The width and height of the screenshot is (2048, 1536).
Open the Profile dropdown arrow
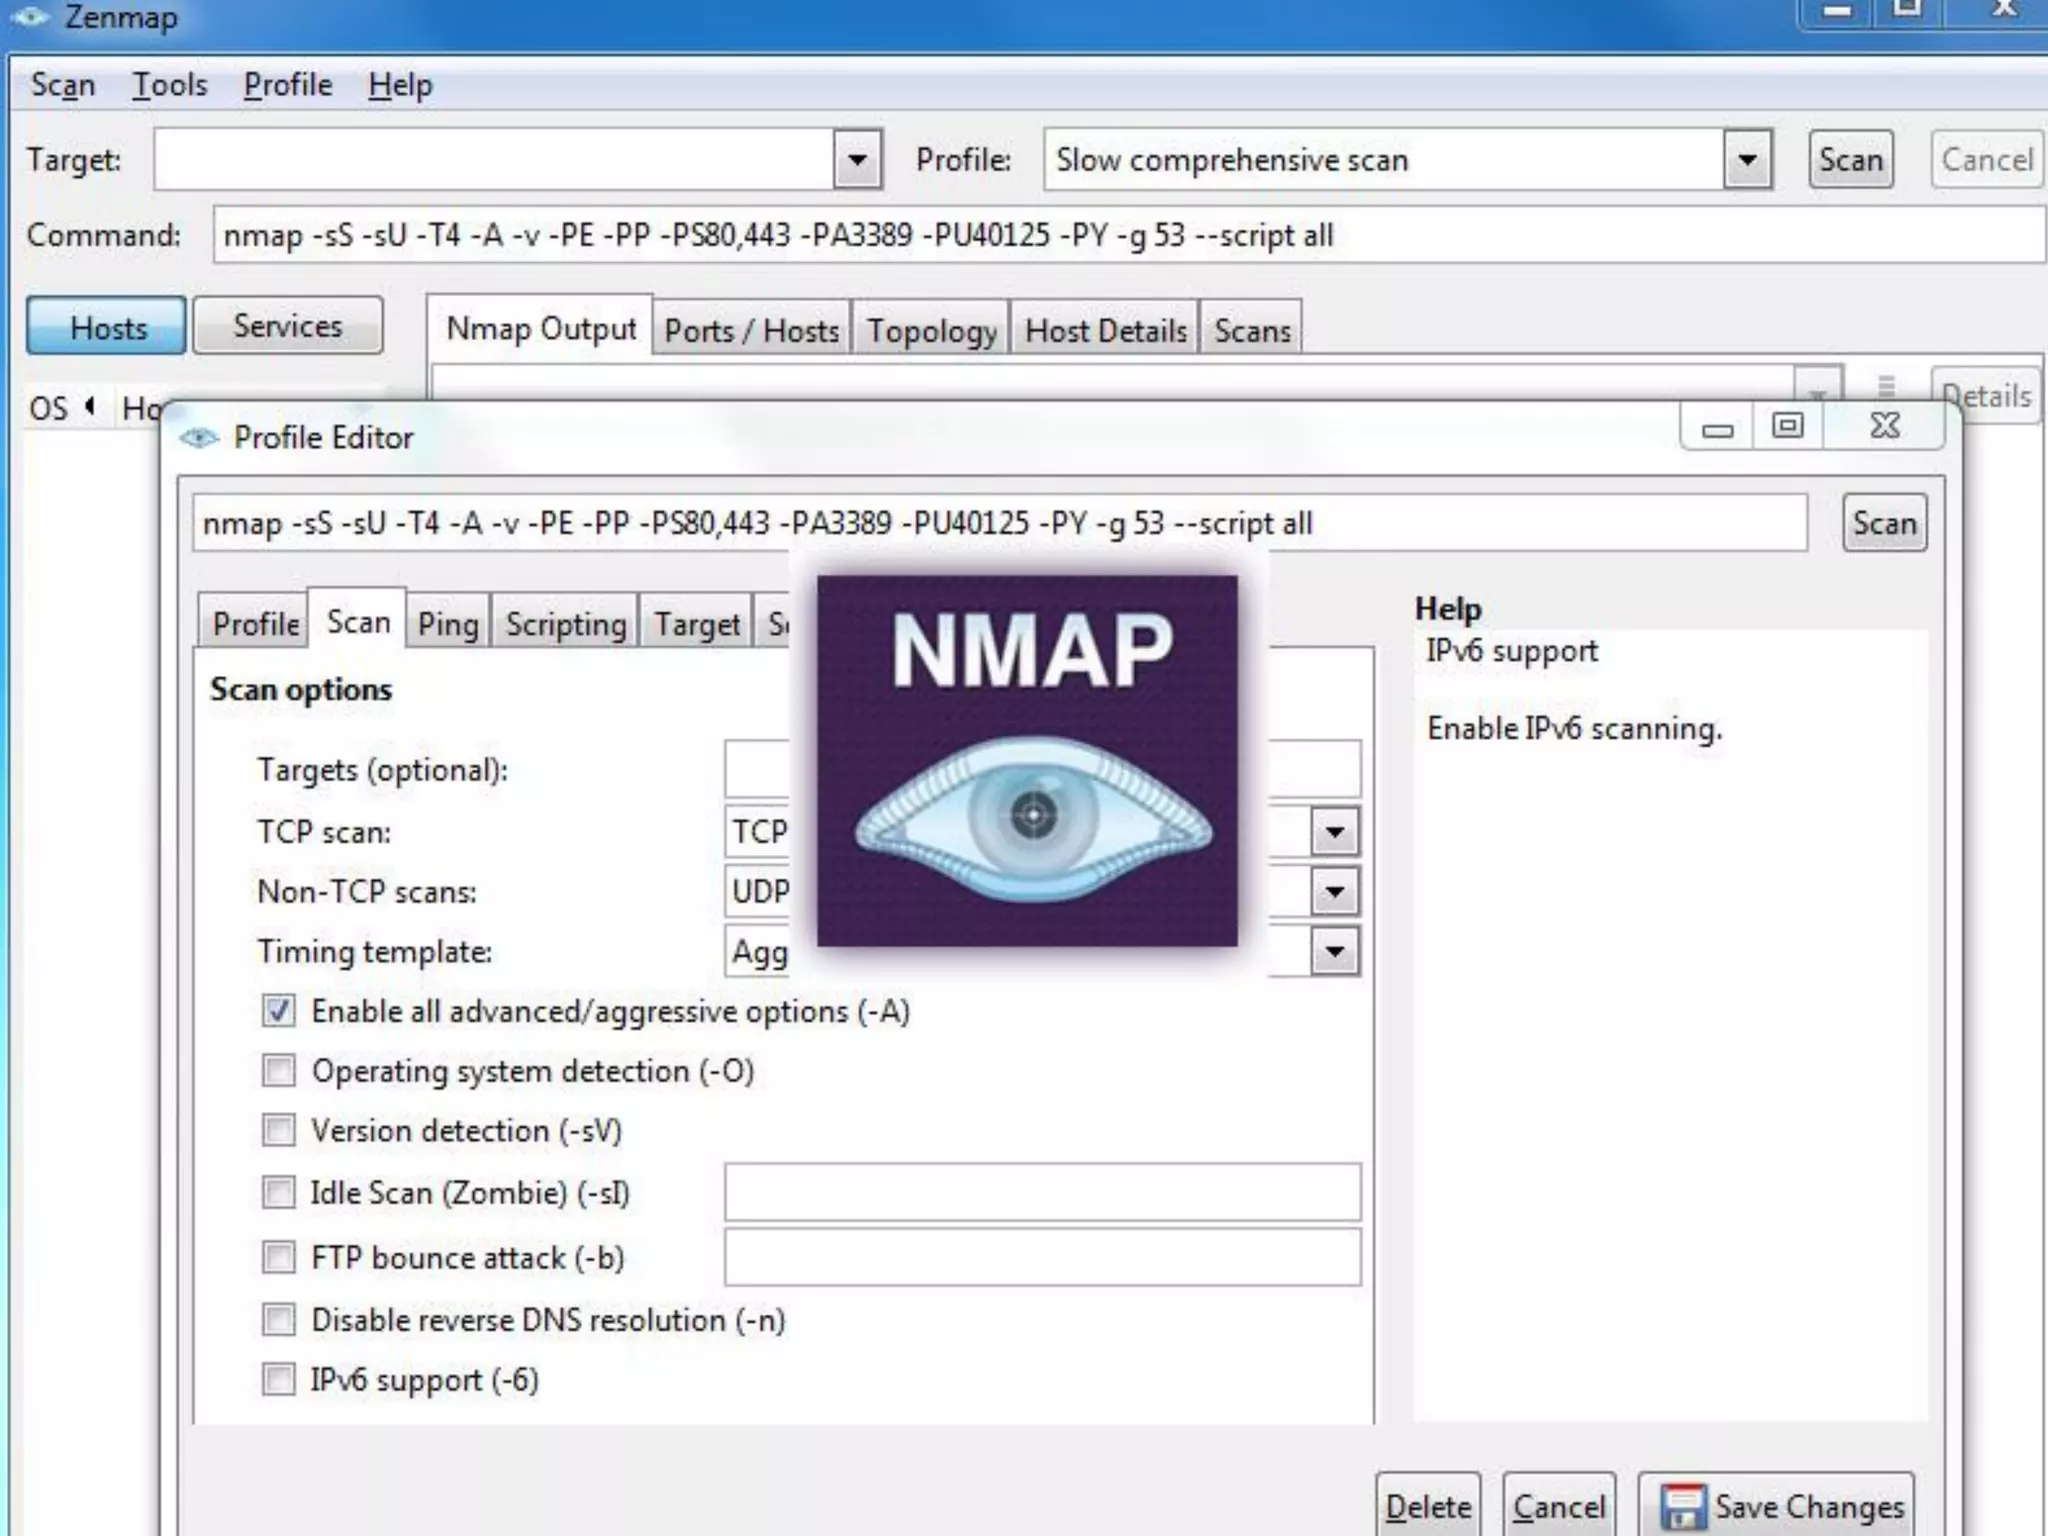(1747, 160)
